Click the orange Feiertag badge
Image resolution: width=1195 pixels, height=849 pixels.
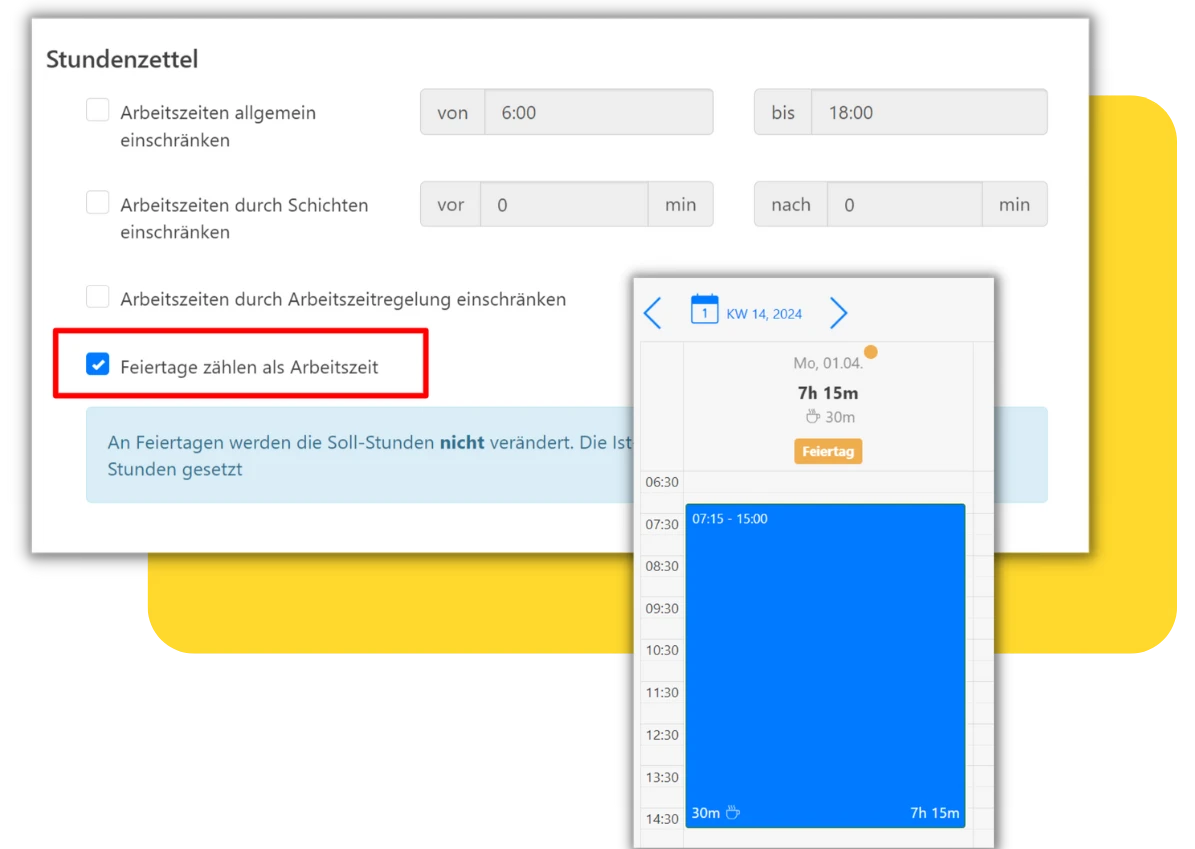(828, 451)
